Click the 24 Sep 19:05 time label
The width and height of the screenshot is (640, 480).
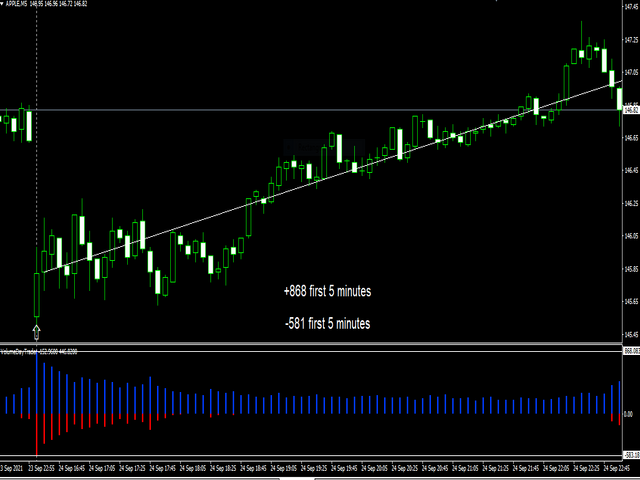coord(284,468)
